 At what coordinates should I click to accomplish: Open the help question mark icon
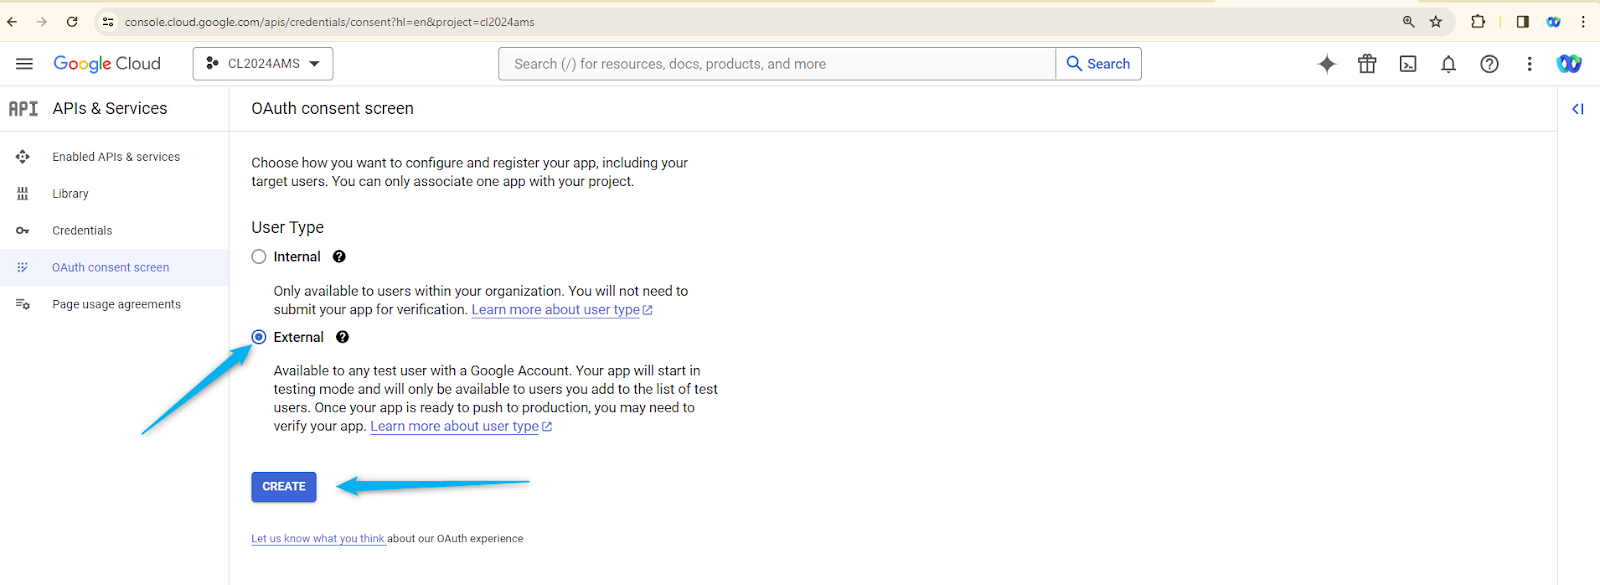tap(1489, 64)
